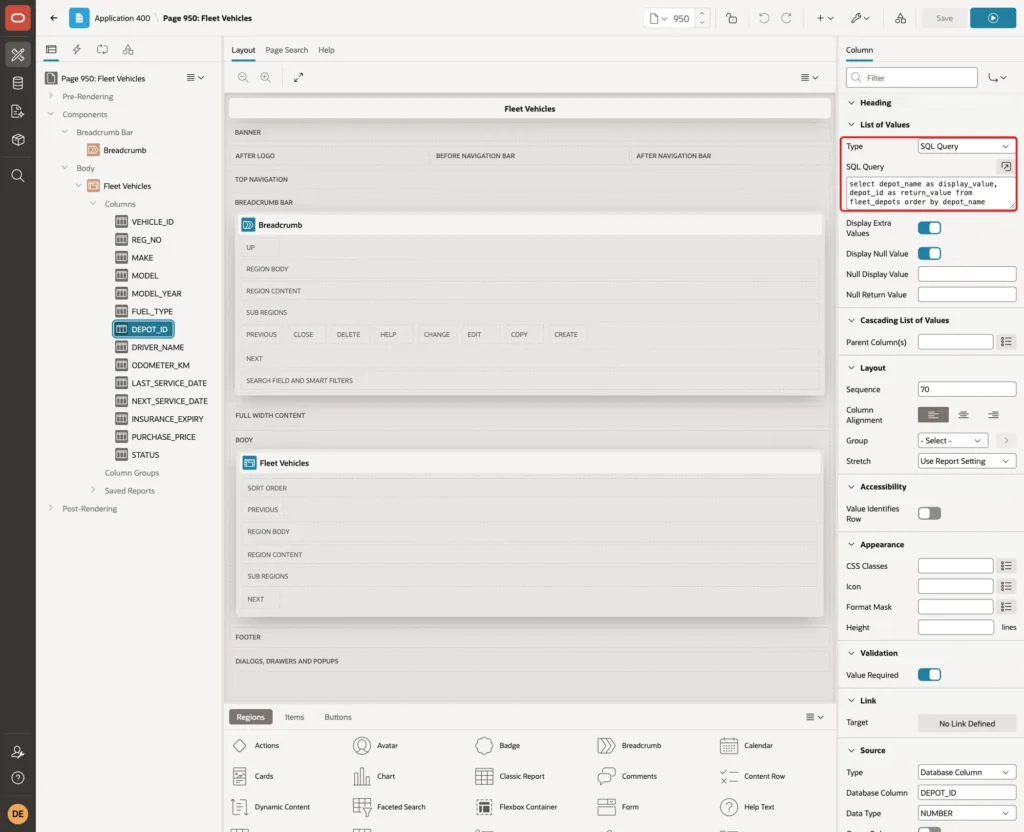Open the App Builder icon in sidebar
This screenshot has height=832, width=1024.
coord(18,55)
